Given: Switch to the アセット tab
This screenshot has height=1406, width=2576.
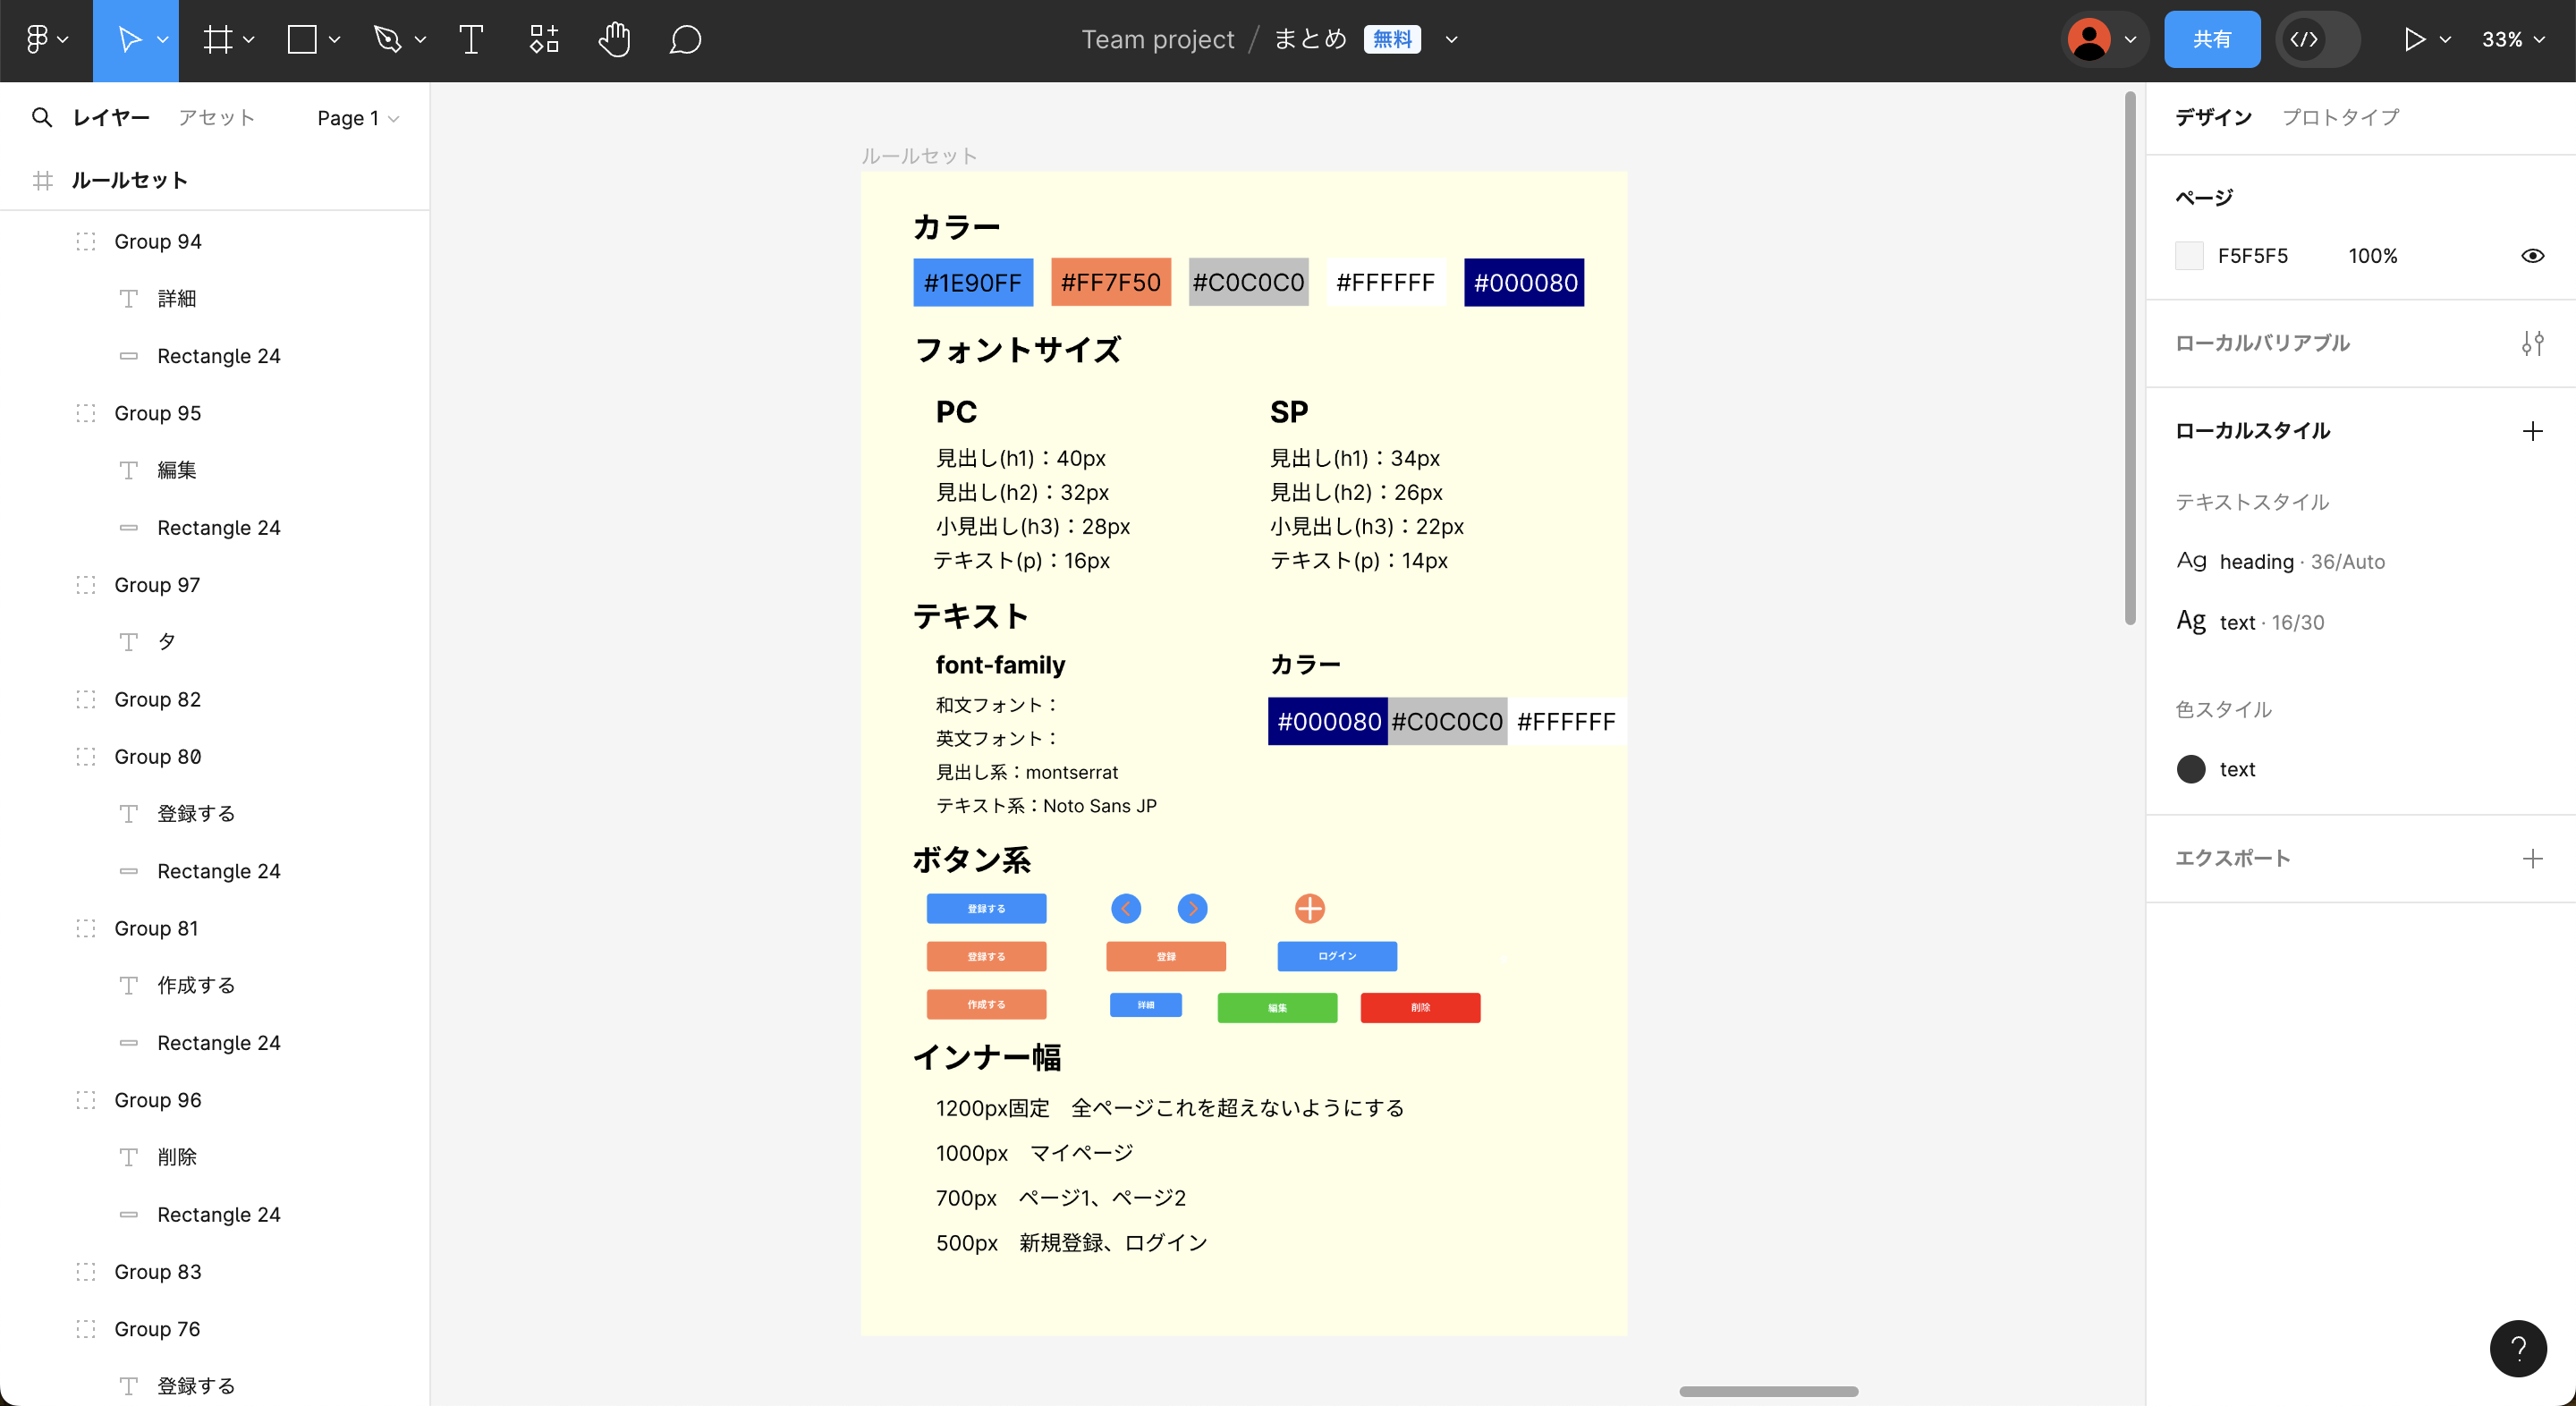Looking at the screenshot, I should click(x=217, y=117).
